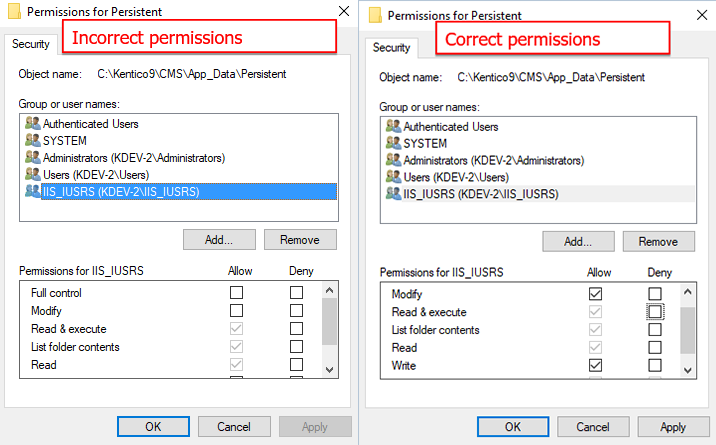
Task: Select Administrators group icon in right dialog
Action: tap(393, 160)
